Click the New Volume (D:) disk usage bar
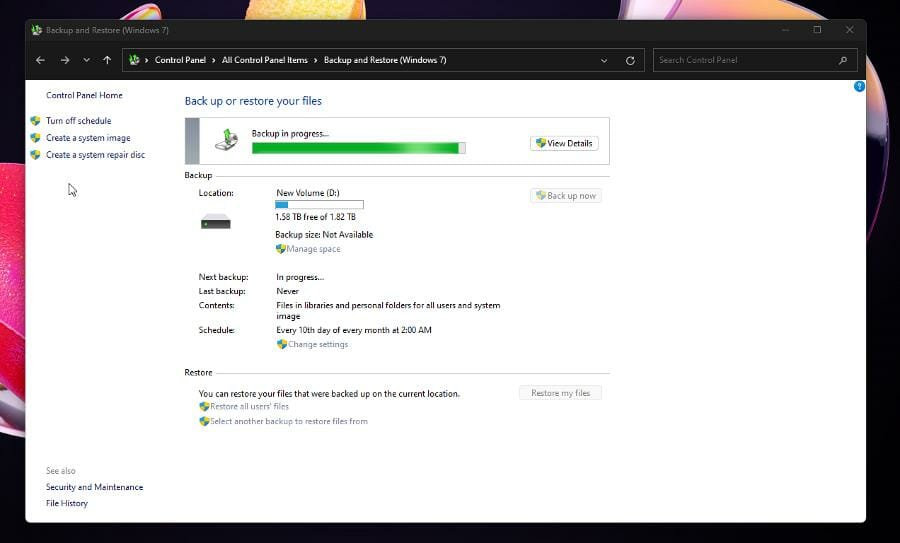The image size is (900, 543). coord(319,204)
